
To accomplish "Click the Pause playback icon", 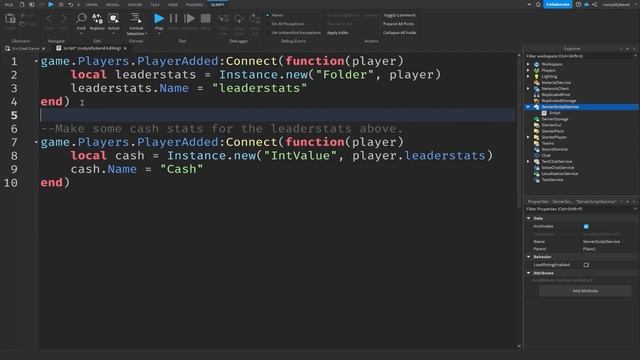I will point(173,18).
